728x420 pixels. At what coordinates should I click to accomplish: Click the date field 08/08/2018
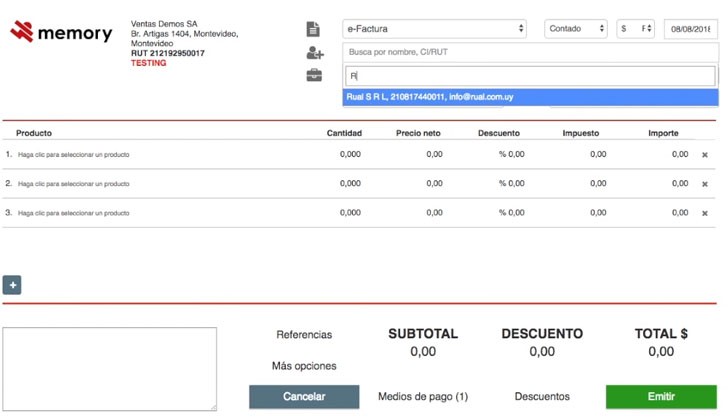(x=691, y=29)
